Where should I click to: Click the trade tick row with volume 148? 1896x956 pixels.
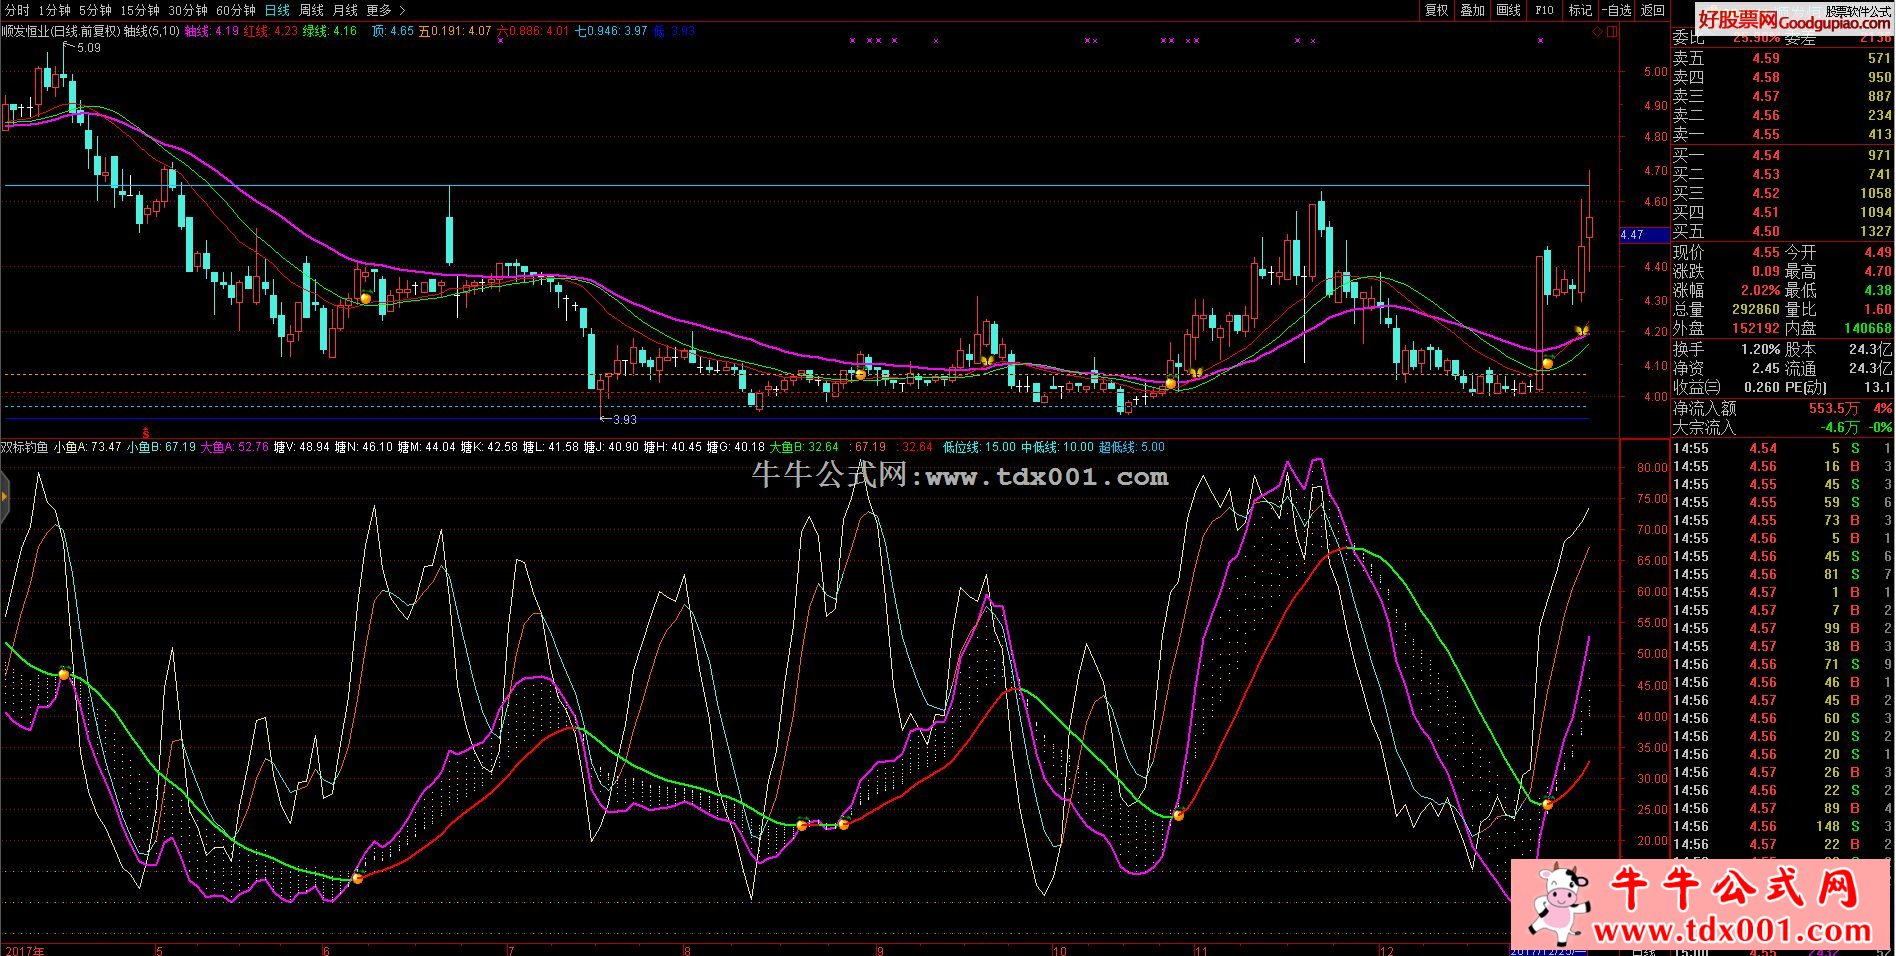(1782, 826)
